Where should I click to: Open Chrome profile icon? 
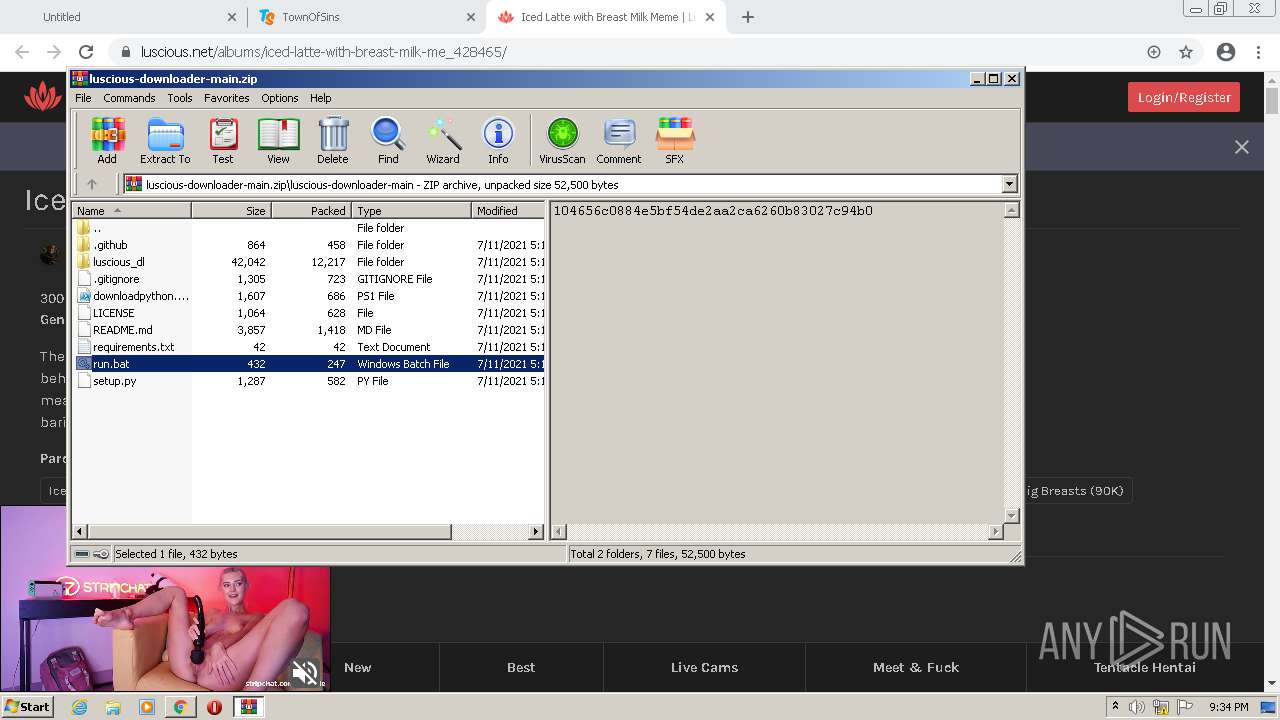tap(1226, 52)
